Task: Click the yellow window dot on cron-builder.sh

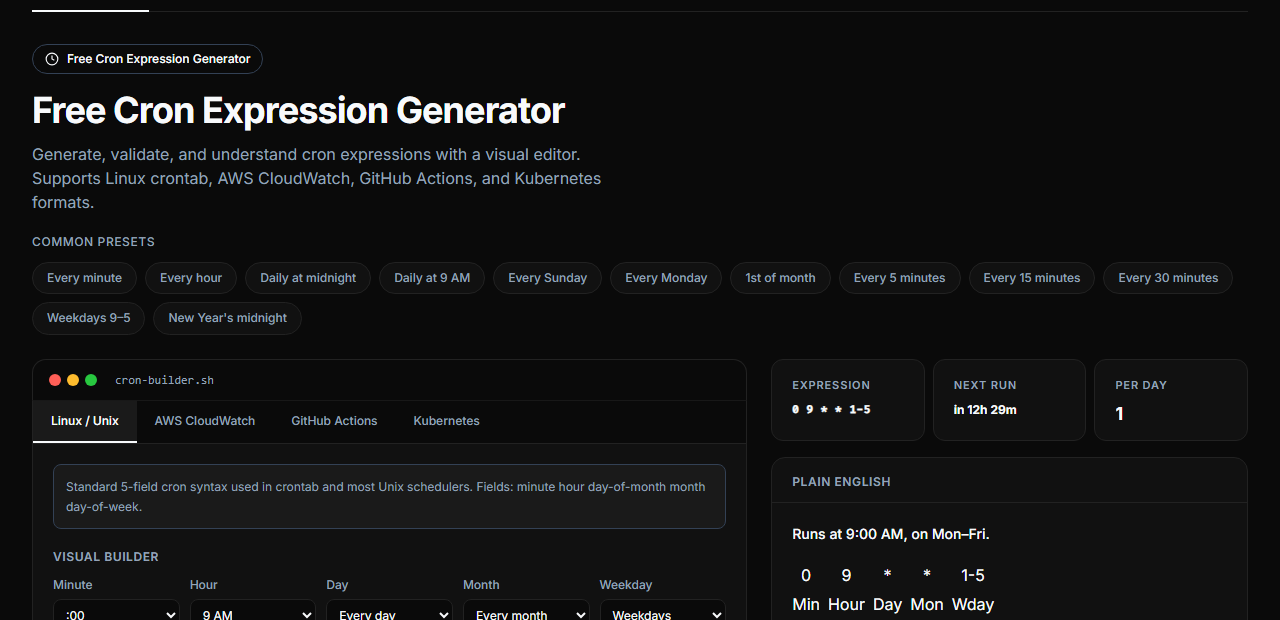Action: point(73,380)
